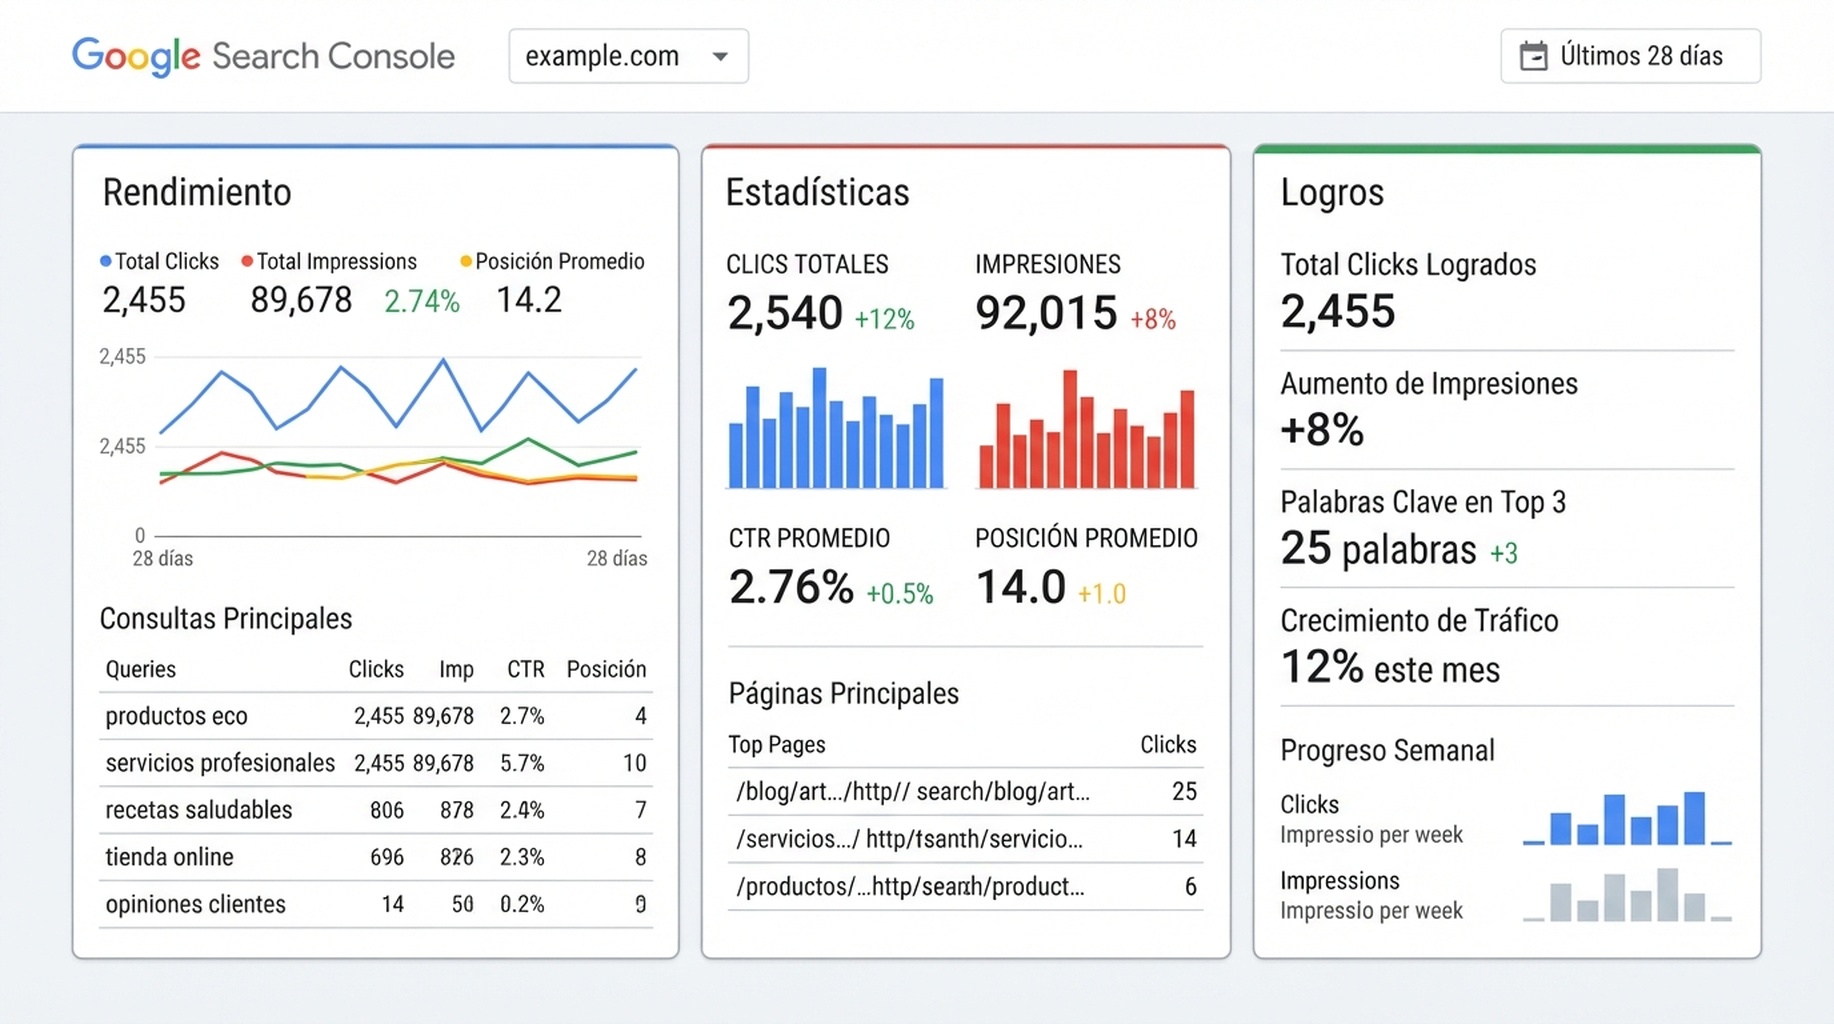
Task: Click the gray weekly Impressions mini chart
Action: pos(1627,894)
